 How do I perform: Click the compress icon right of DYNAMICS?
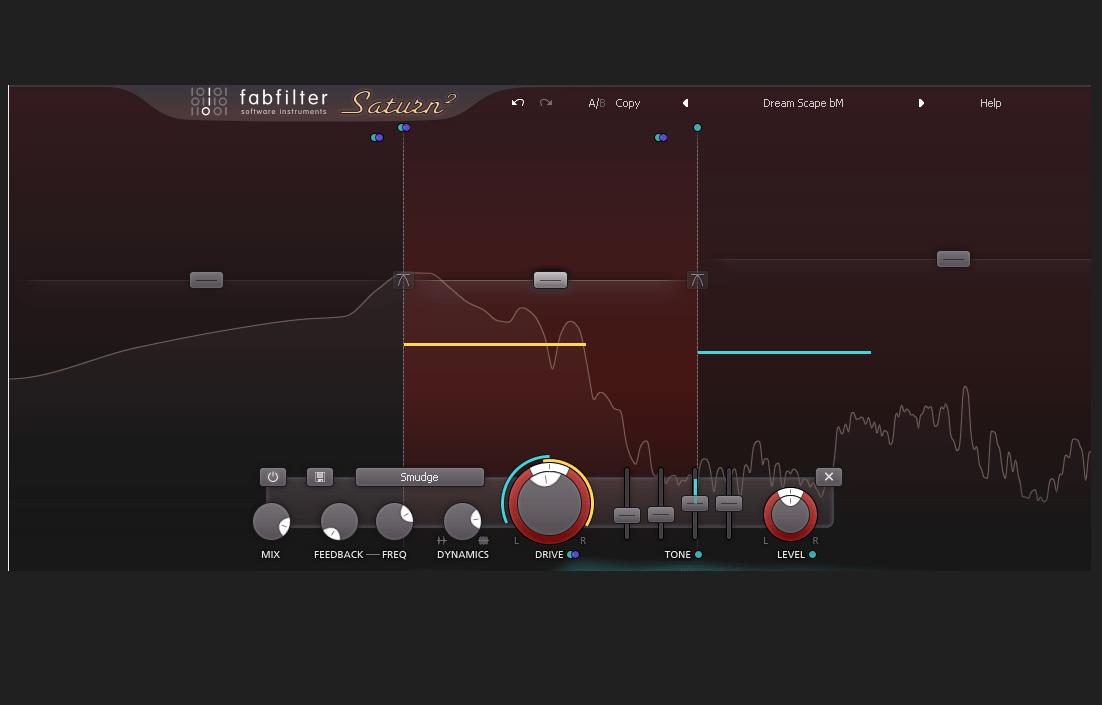(x=484, y=541)
